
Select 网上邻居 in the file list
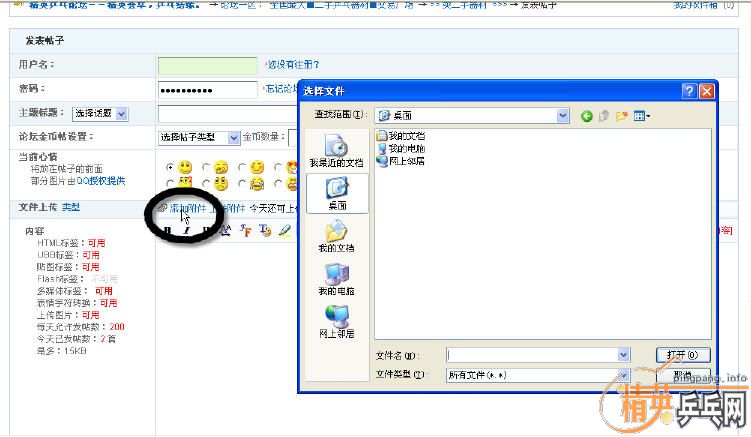[x=401, y=161]
